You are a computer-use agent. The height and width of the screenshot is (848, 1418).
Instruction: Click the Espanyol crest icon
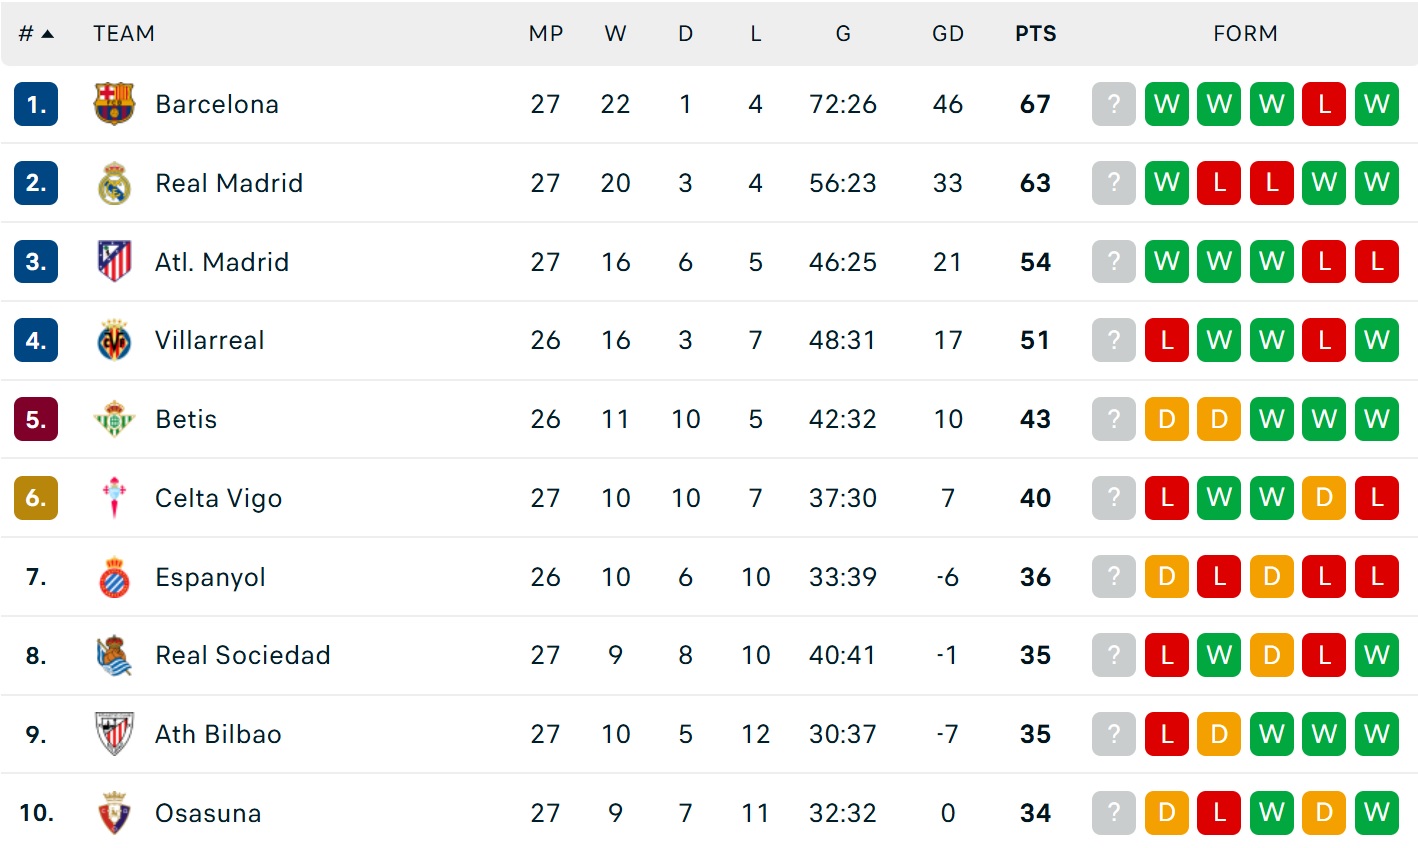[x=114, y=577]
